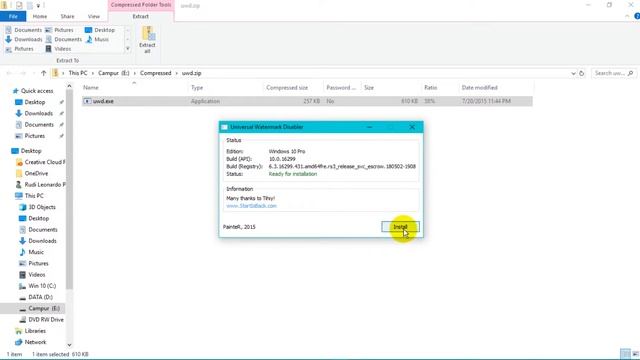Expand the Extract To gallery list
Viewport: 640px width, 360px height.
[127, 49]
